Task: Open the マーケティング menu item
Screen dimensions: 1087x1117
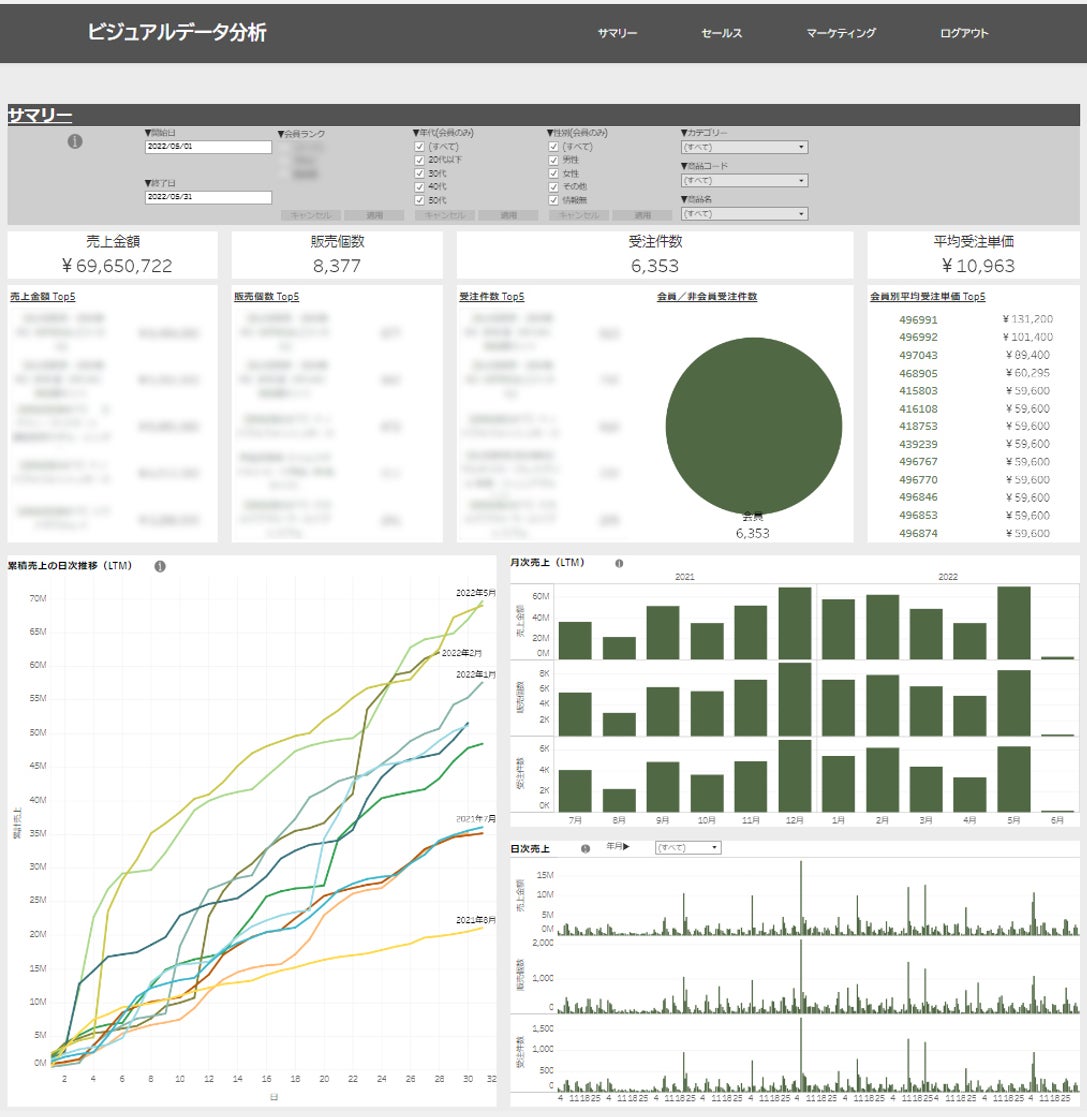Action: 841,33
